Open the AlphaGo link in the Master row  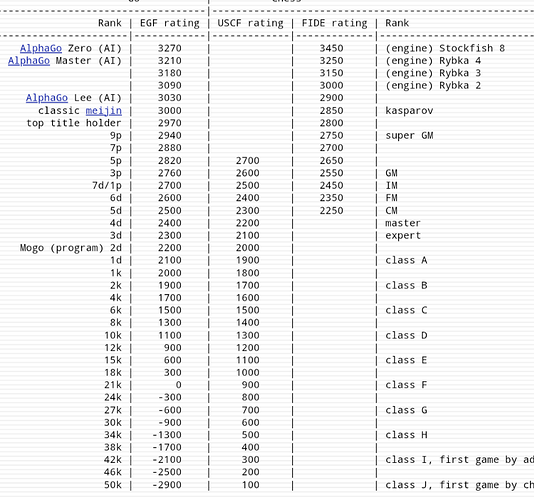[29, 61]
